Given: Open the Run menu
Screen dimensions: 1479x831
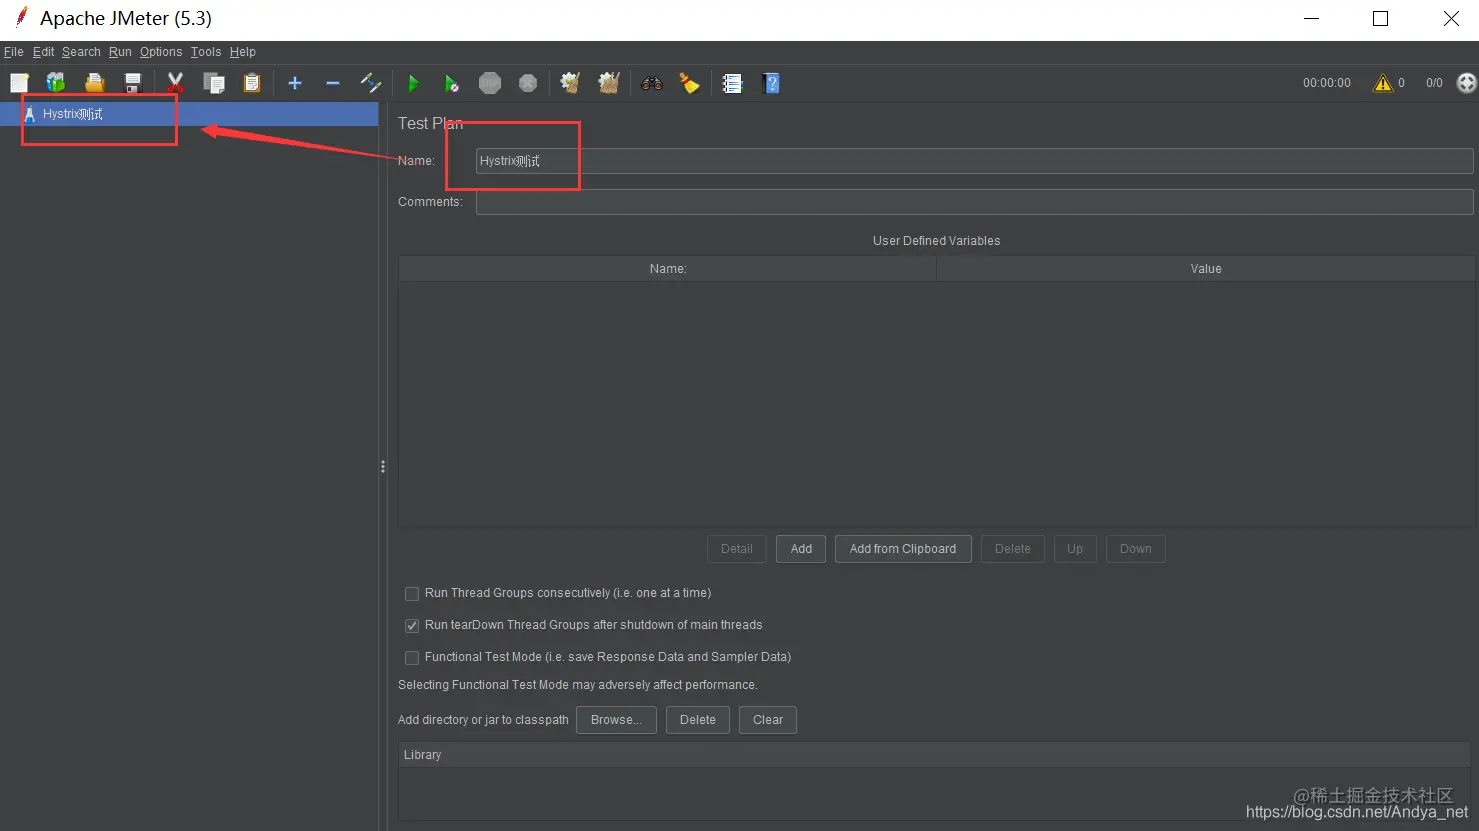Looking at the screenshot, I should click(120, 52).
